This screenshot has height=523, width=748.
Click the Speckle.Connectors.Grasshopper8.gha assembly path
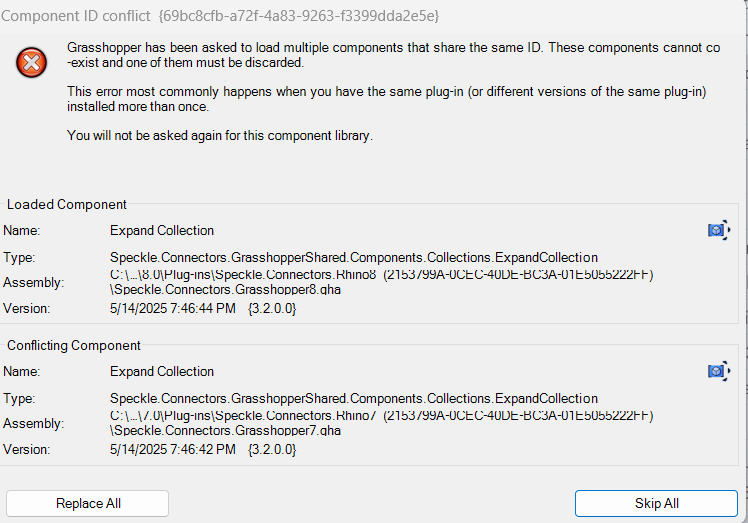pos(225,290)
